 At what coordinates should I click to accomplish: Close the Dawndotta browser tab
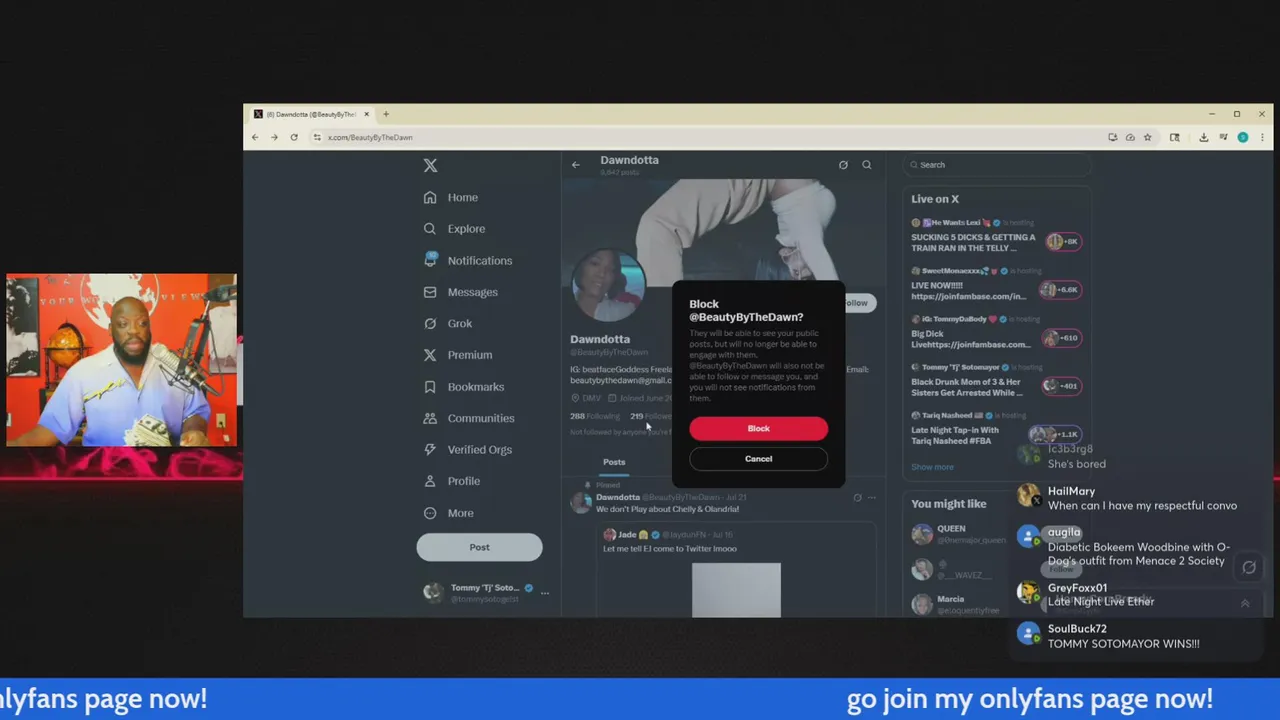click(366, 114)
